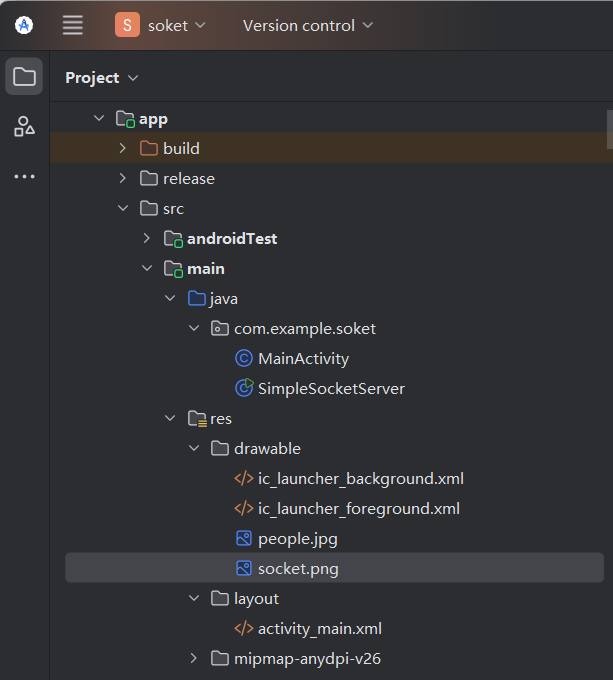Viewport: 613px width, 680px height.
Task: Click the ic_launcher_foreground.xml file icon
Action: (244, 509)
